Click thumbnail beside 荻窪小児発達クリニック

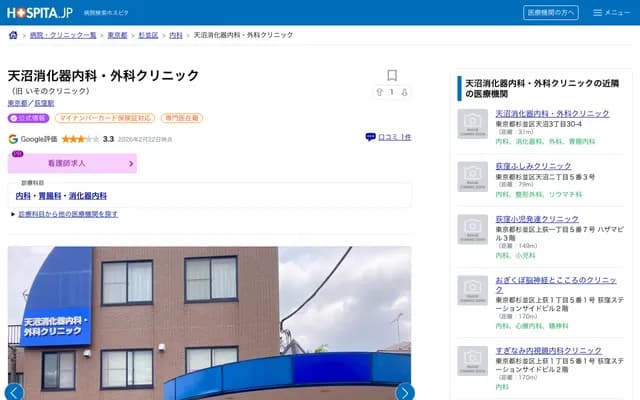pos(473,229)
